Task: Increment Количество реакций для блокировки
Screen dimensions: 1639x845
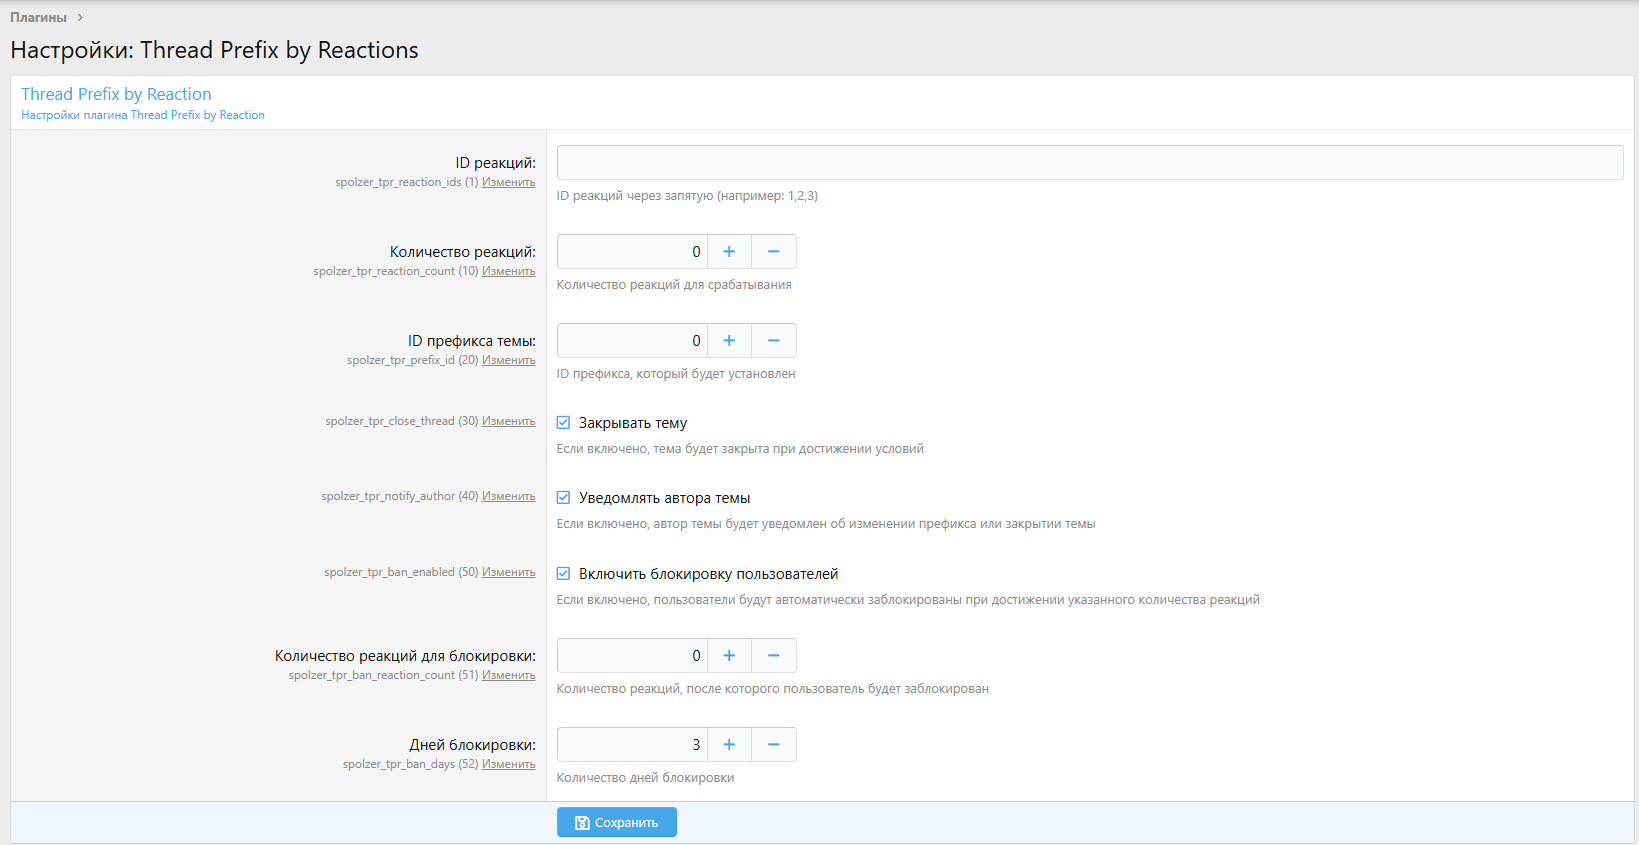Action: point(729,656)
